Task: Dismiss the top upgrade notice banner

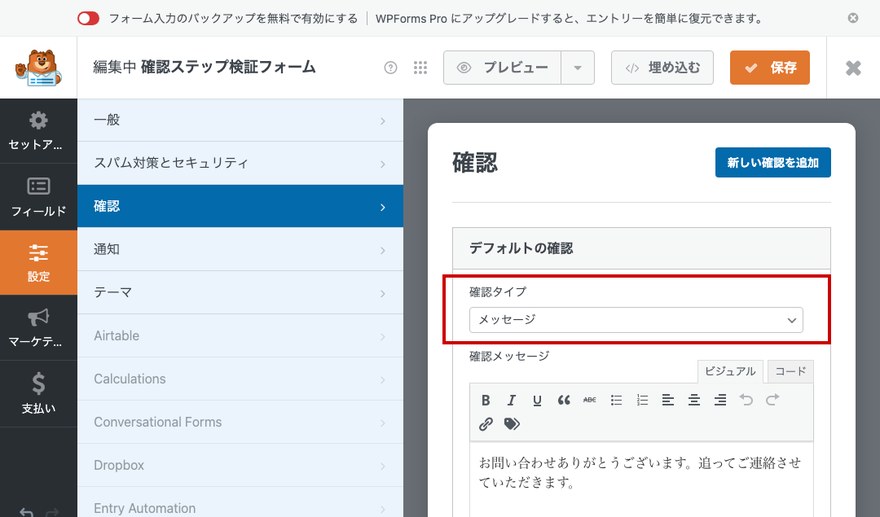Action: pos(852,18)
